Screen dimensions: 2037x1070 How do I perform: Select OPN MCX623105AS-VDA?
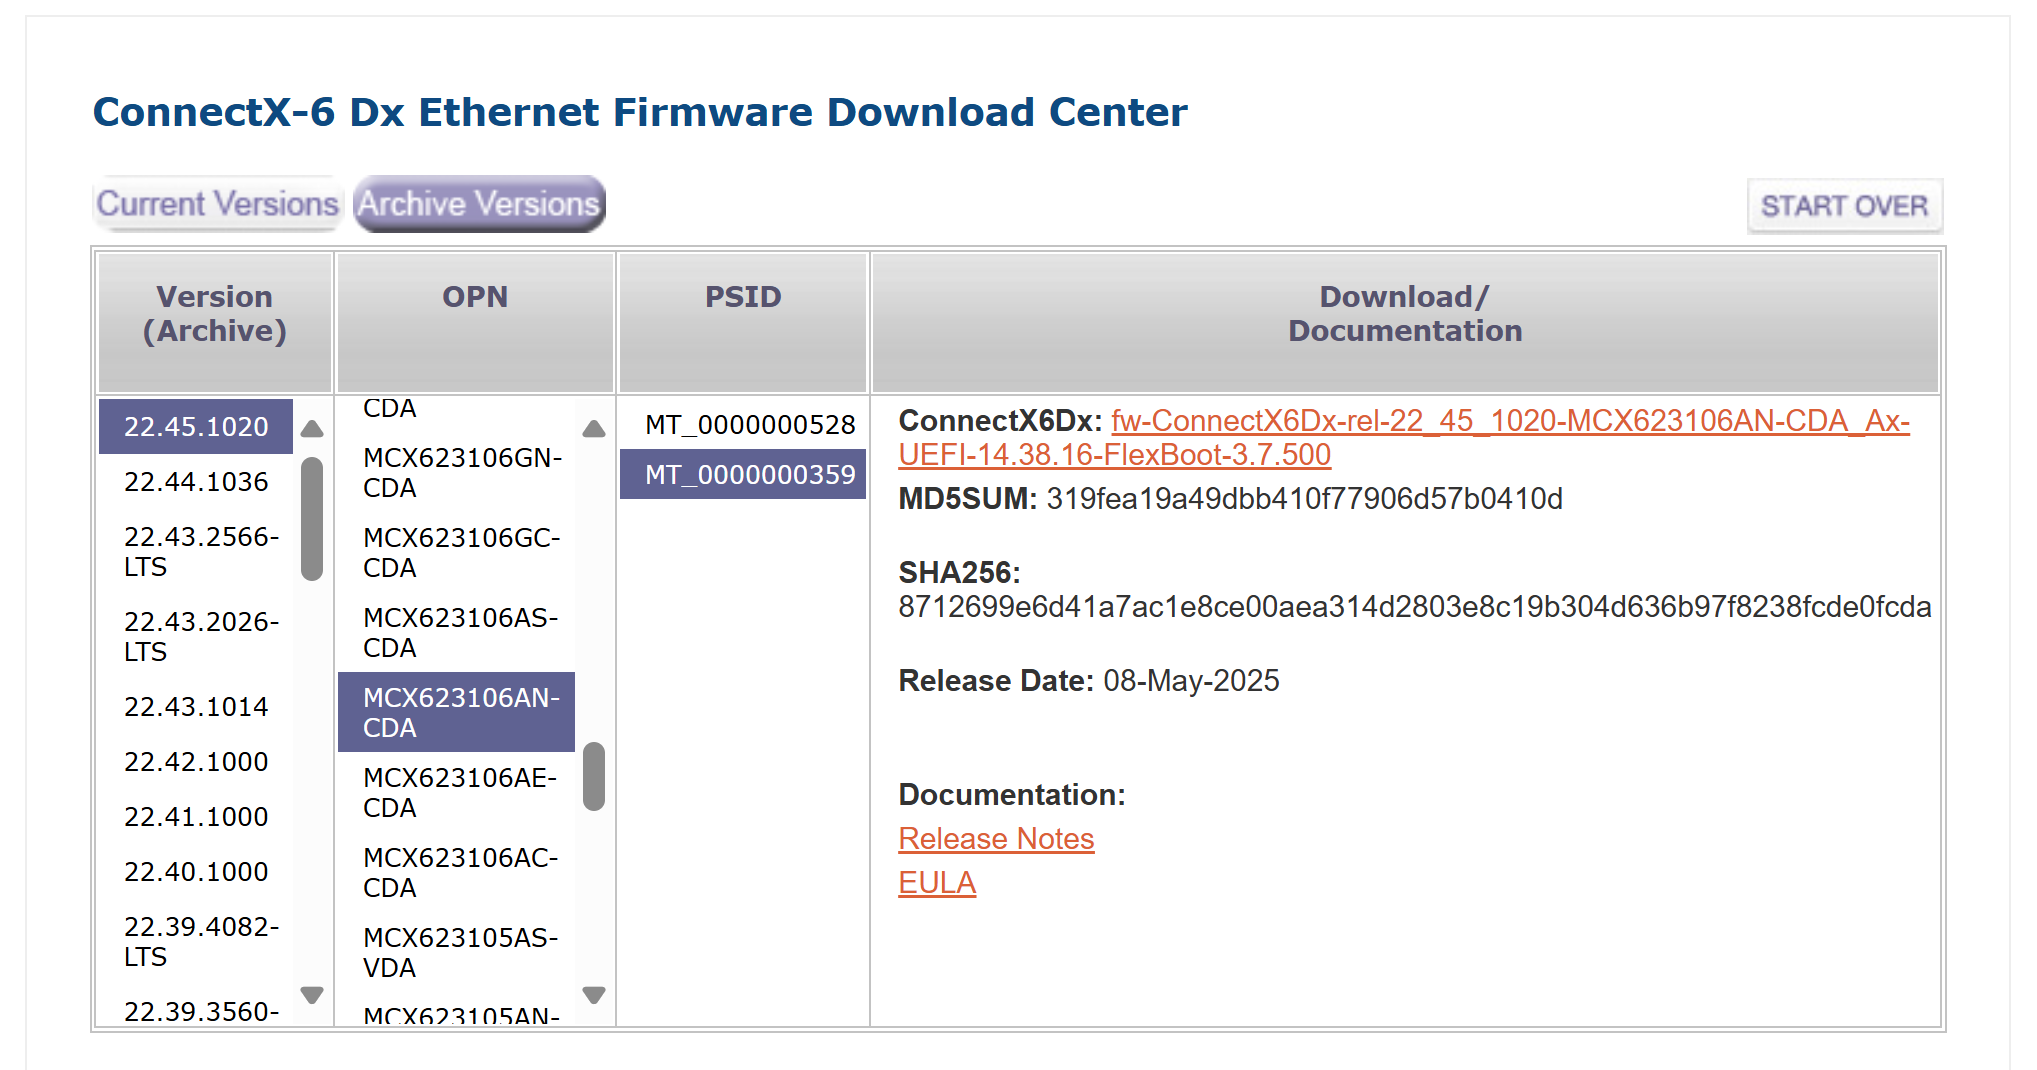[x=460, y=953]
